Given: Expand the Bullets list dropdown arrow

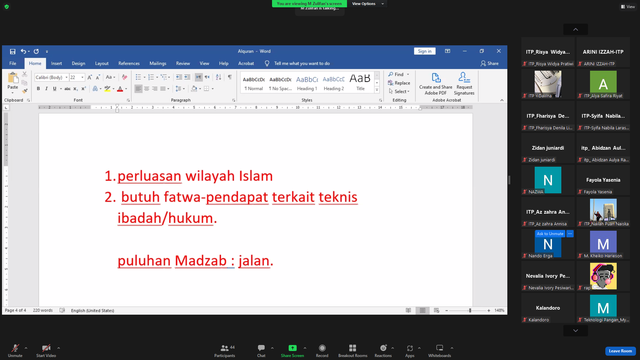Looking at the screenshot, I should (144, 77).
